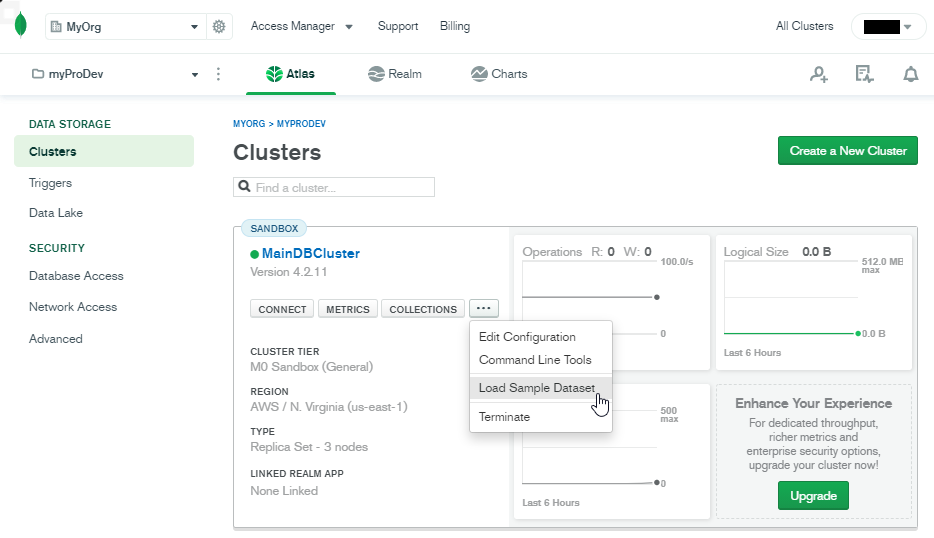Expand the MyOrg organization dropdown

(x=126, y=27)
